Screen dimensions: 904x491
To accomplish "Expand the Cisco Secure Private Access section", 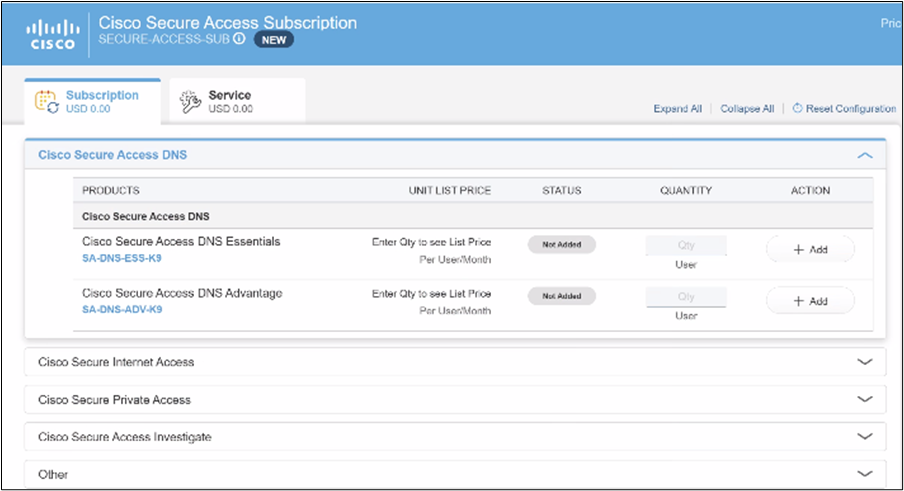I will point(865,399).
